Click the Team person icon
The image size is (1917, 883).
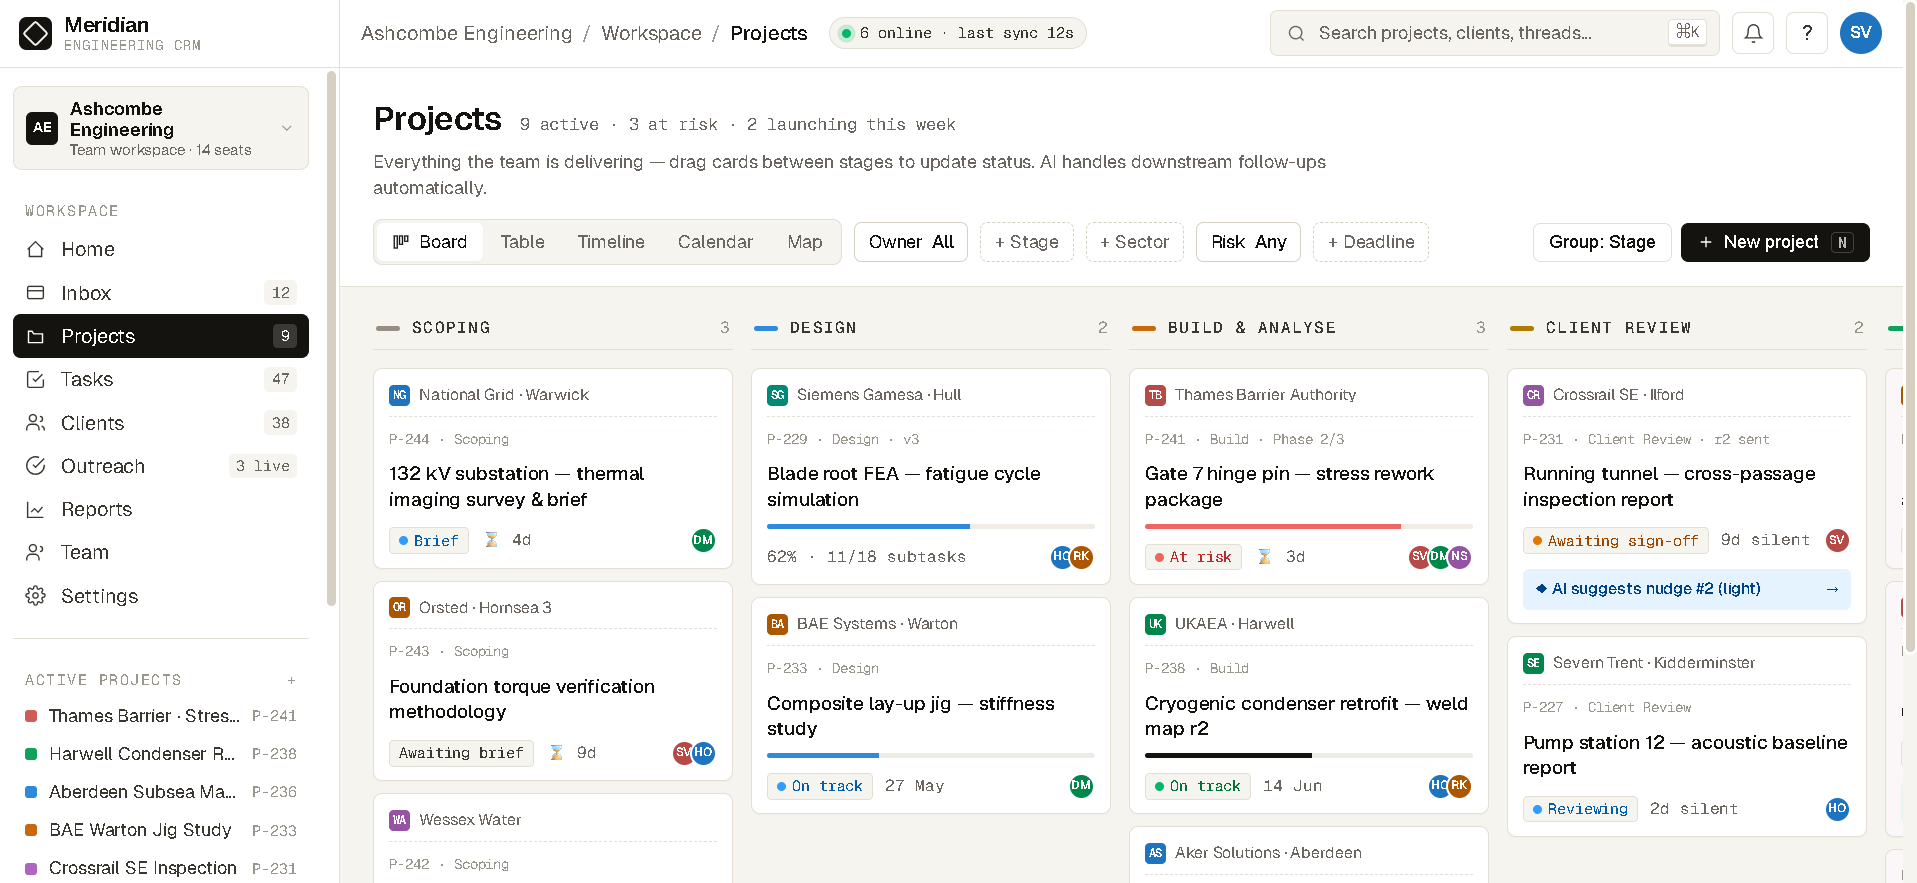(36, 552)
